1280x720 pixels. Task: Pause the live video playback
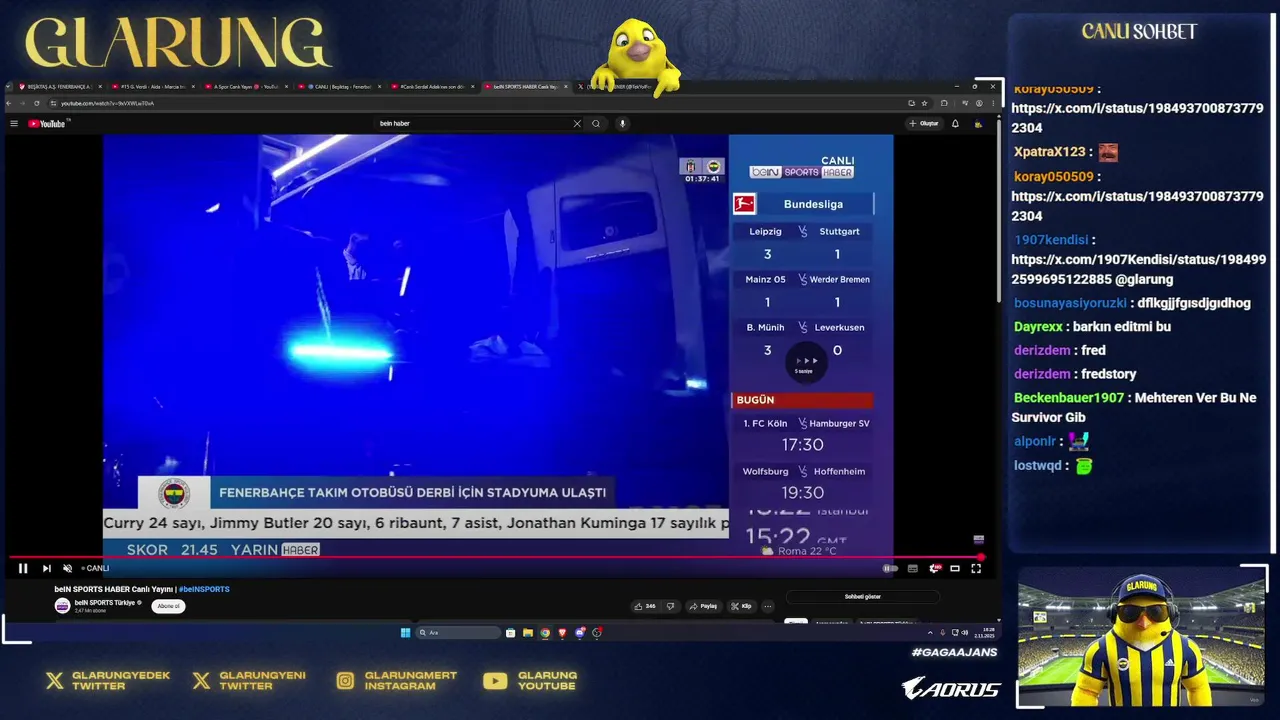pyautogui.click(x=23, y=568)
